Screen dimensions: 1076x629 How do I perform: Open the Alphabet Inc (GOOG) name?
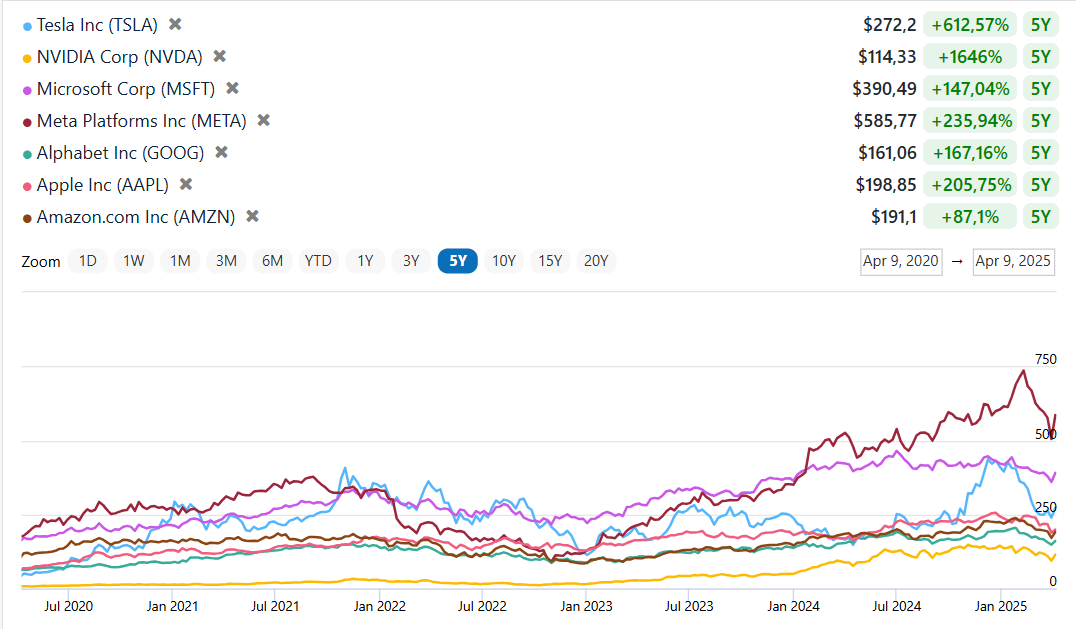click(x=121, y=152)
